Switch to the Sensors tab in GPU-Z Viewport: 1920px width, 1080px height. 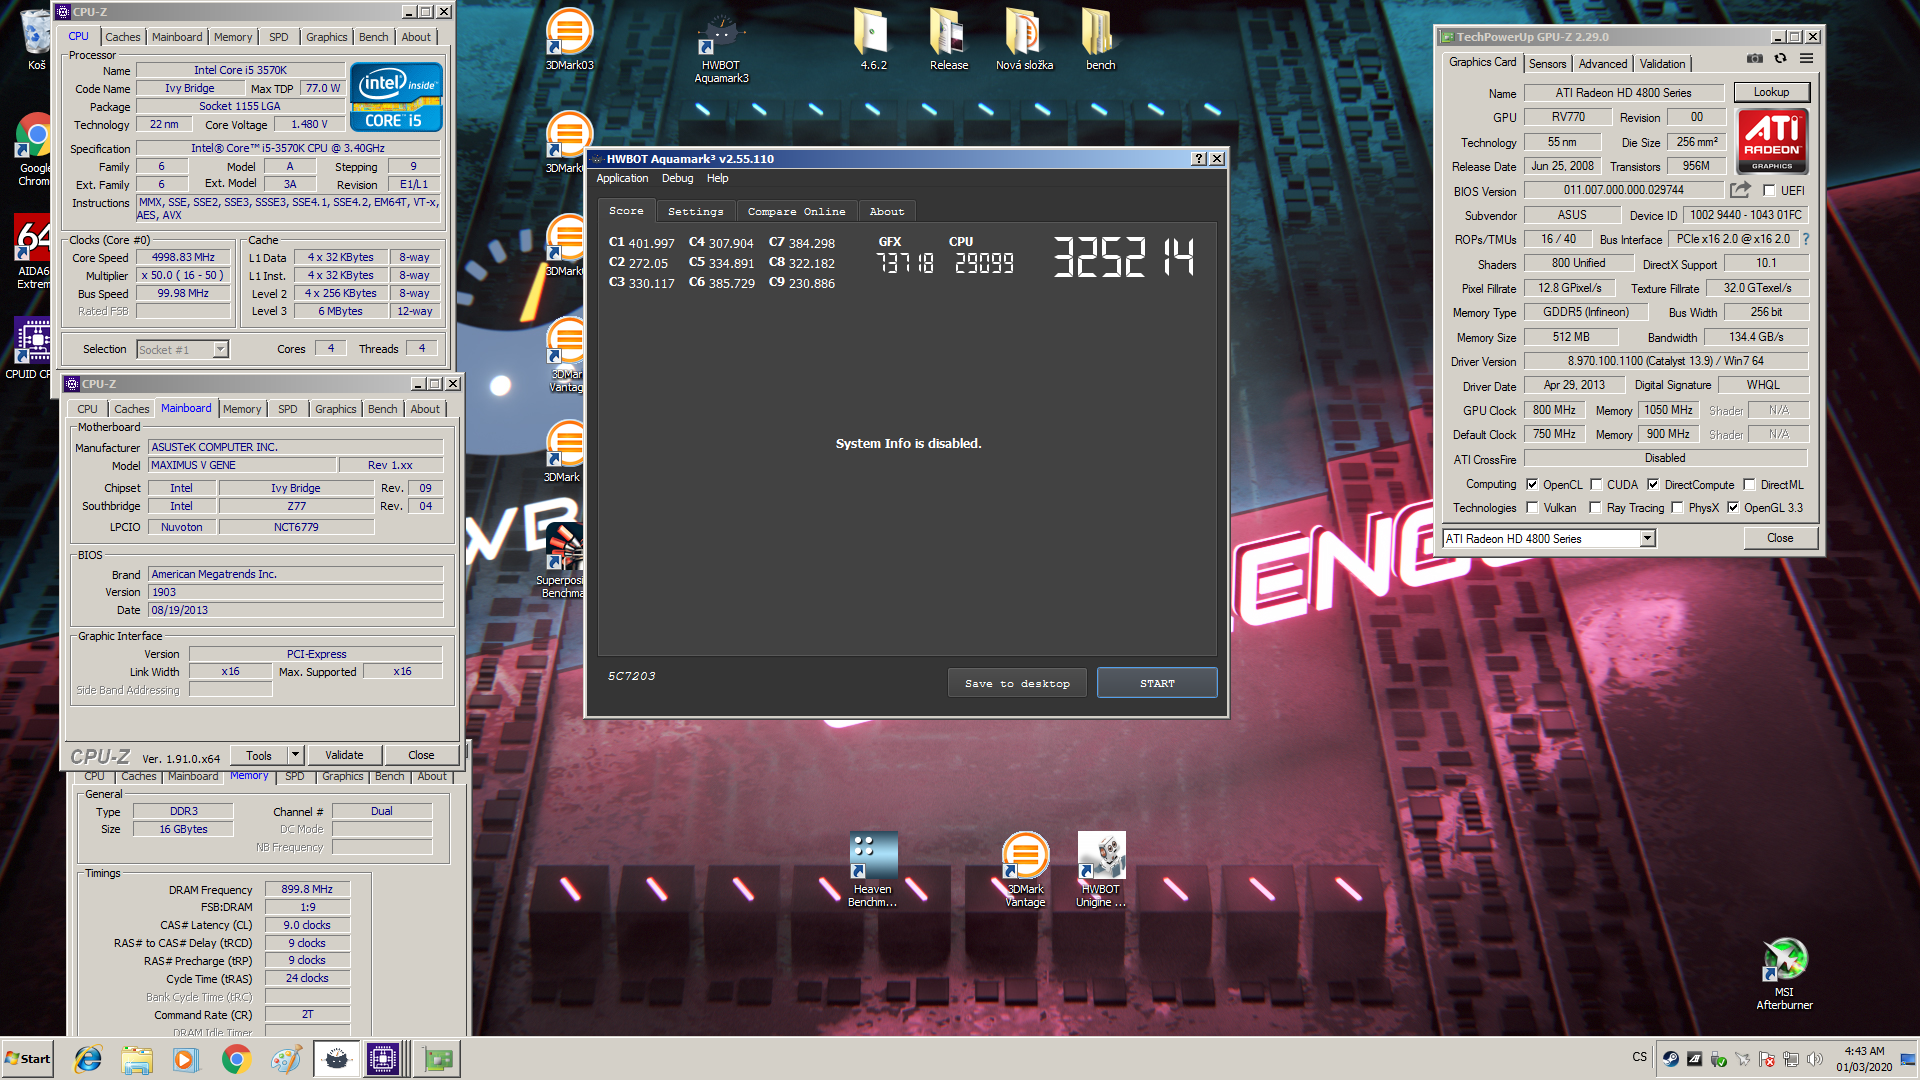pos(1547,63)
